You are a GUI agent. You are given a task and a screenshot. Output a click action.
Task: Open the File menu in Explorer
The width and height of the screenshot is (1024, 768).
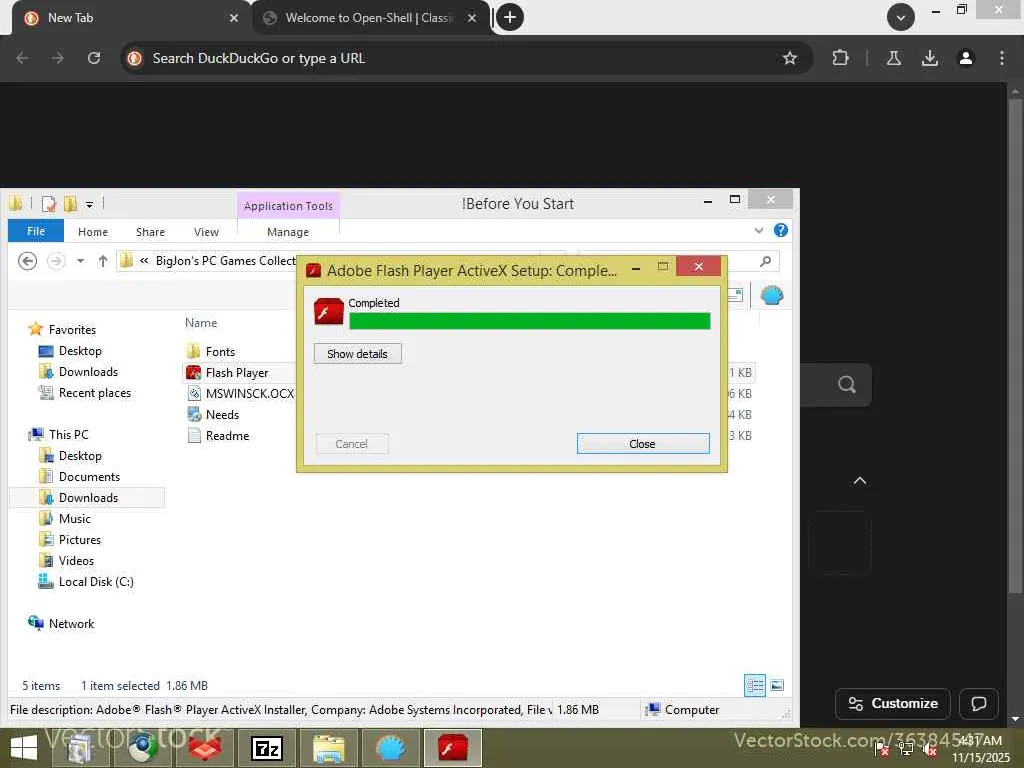pos(36,231)
